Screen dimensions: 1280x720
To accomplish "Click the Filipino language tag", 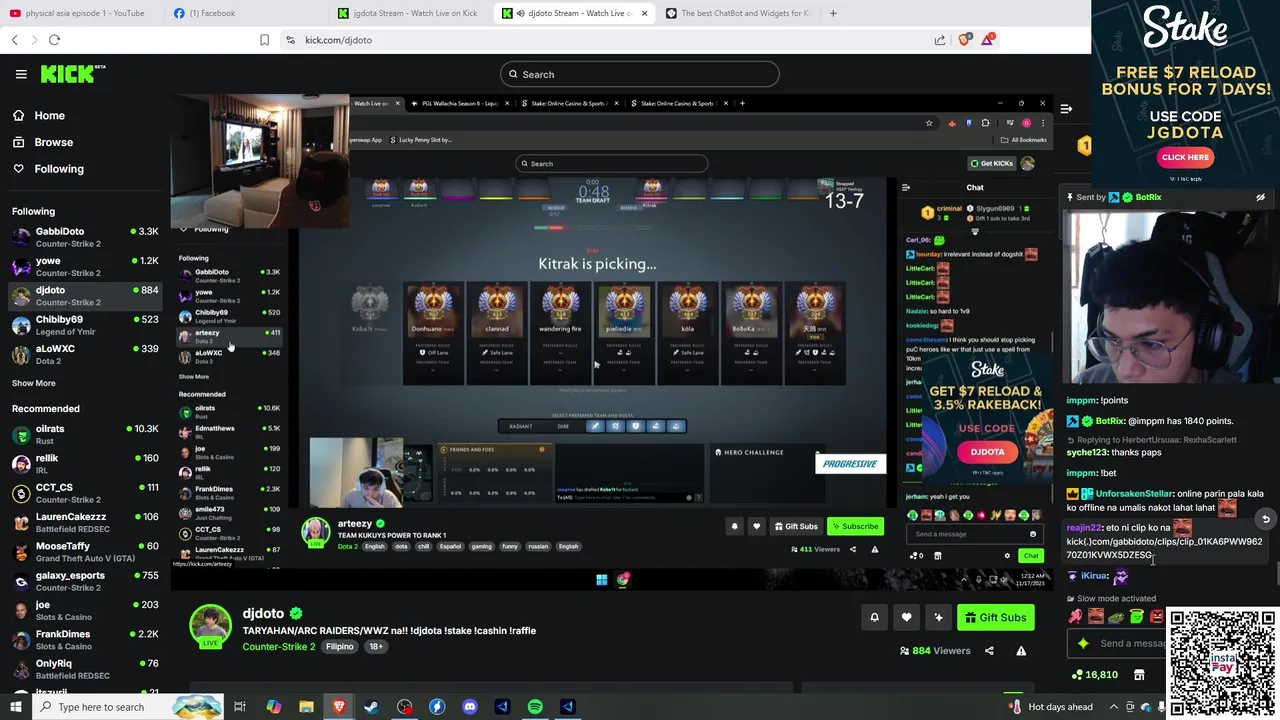I will tap(340, 647).
